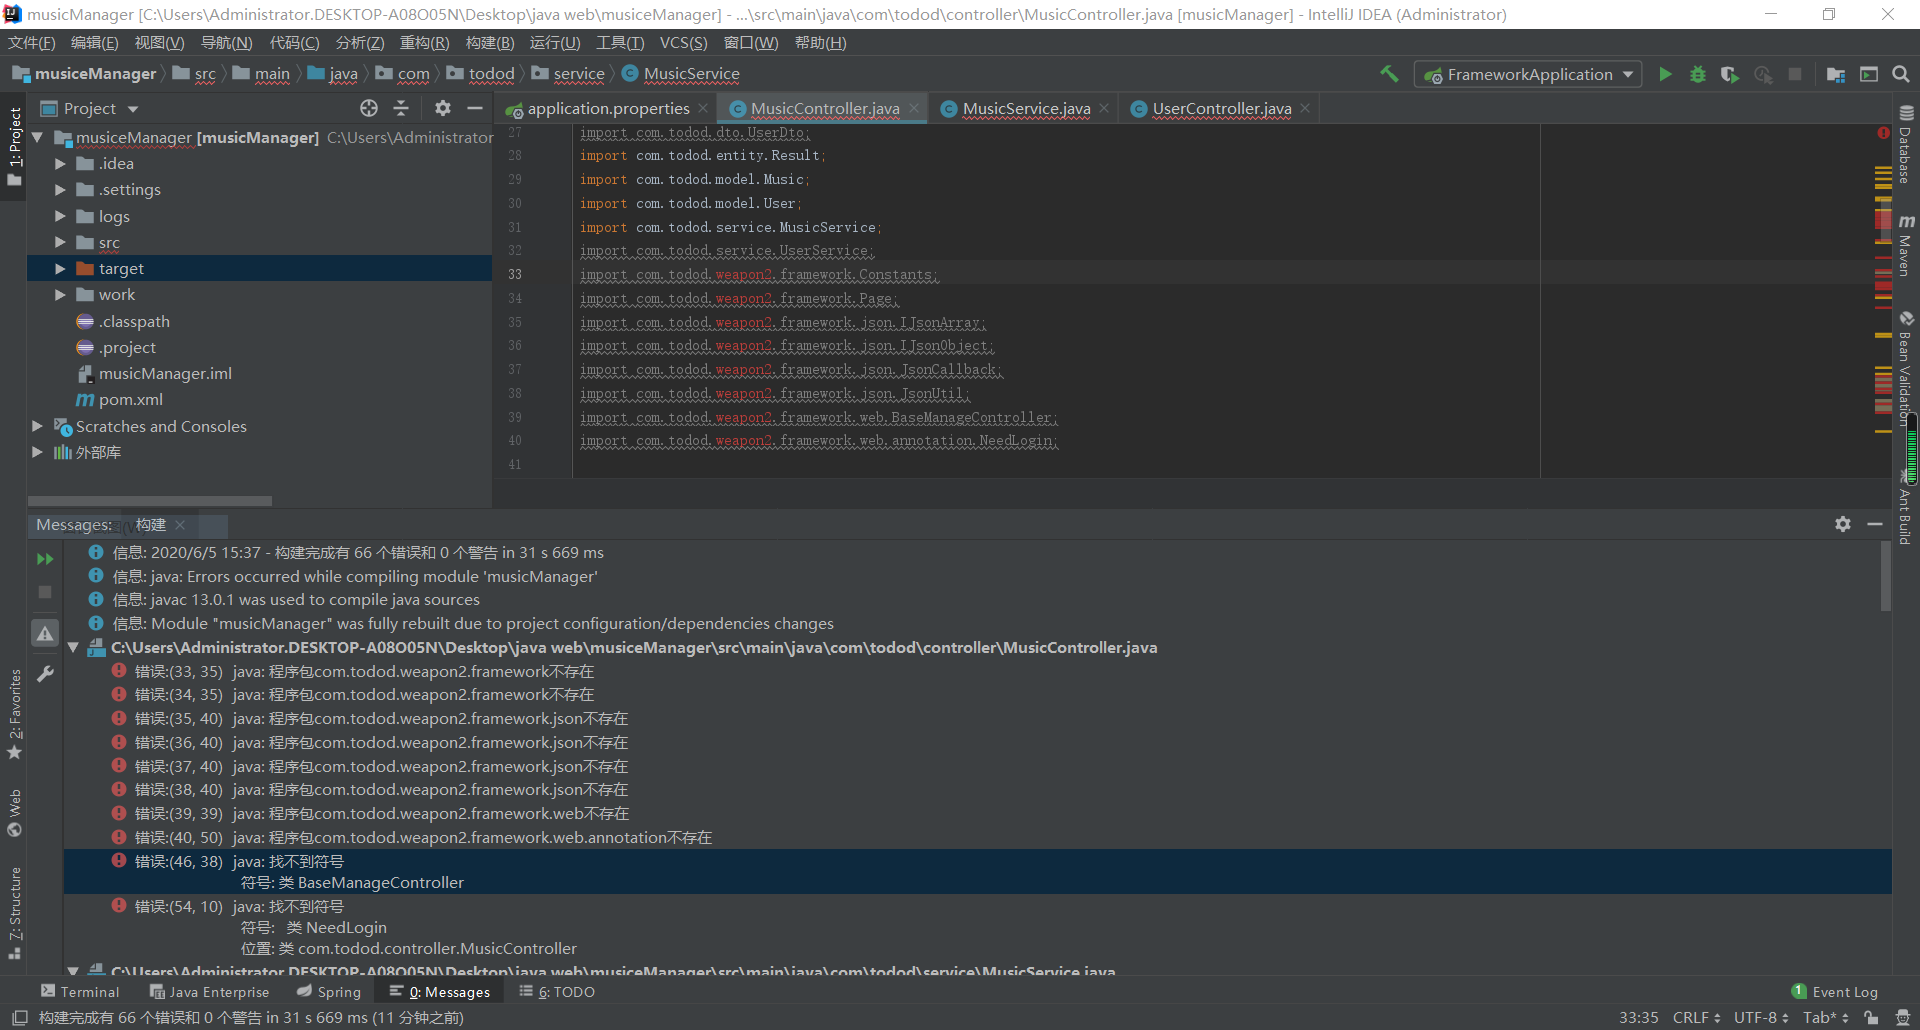Click the Project panel horizontal scrollbar
Viewport: 1920px width, 1030px height.
tap(150, 501)
